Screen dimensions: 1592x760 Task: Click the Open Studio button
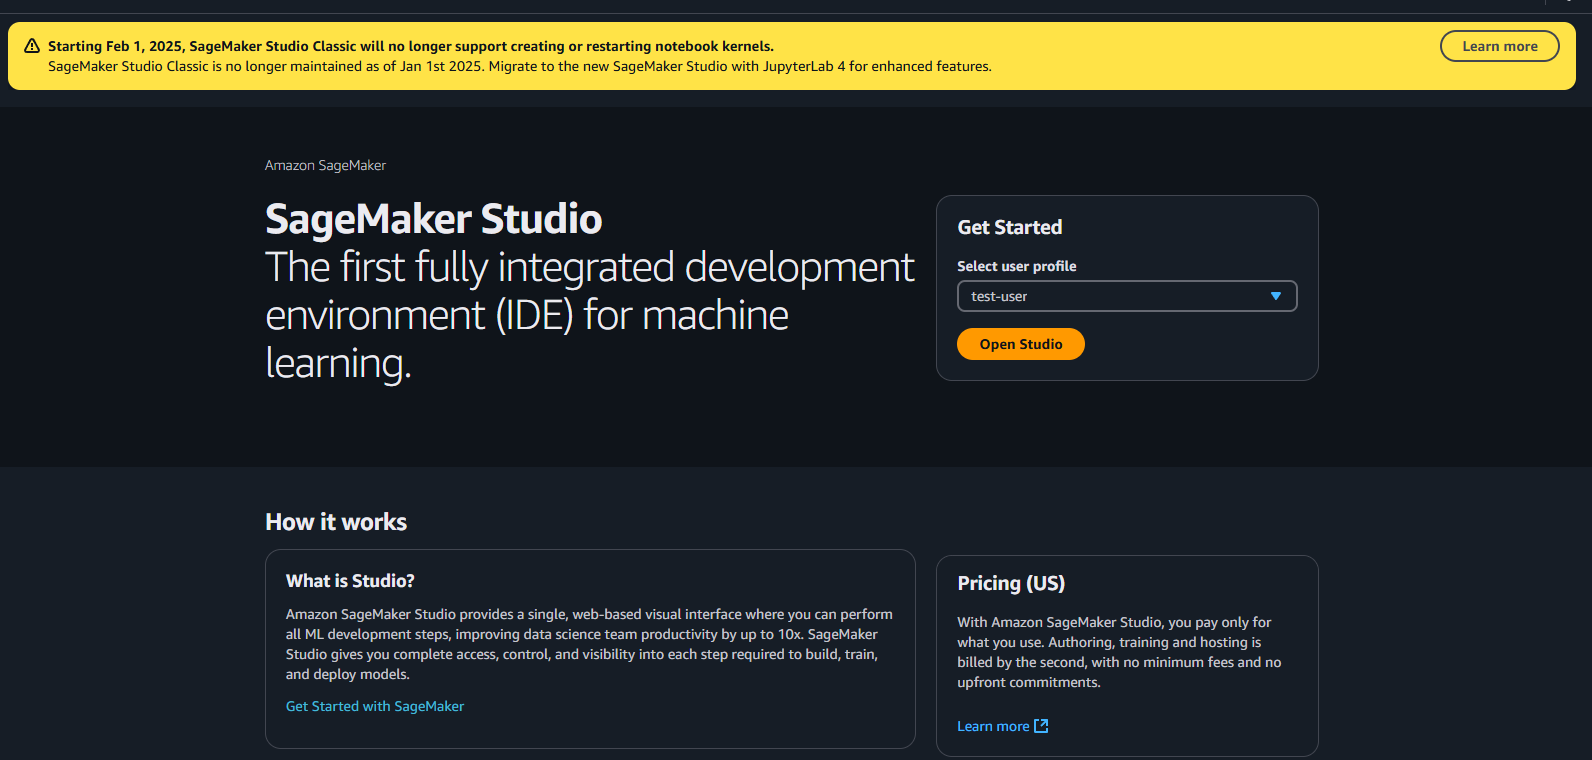(1021, 344)
